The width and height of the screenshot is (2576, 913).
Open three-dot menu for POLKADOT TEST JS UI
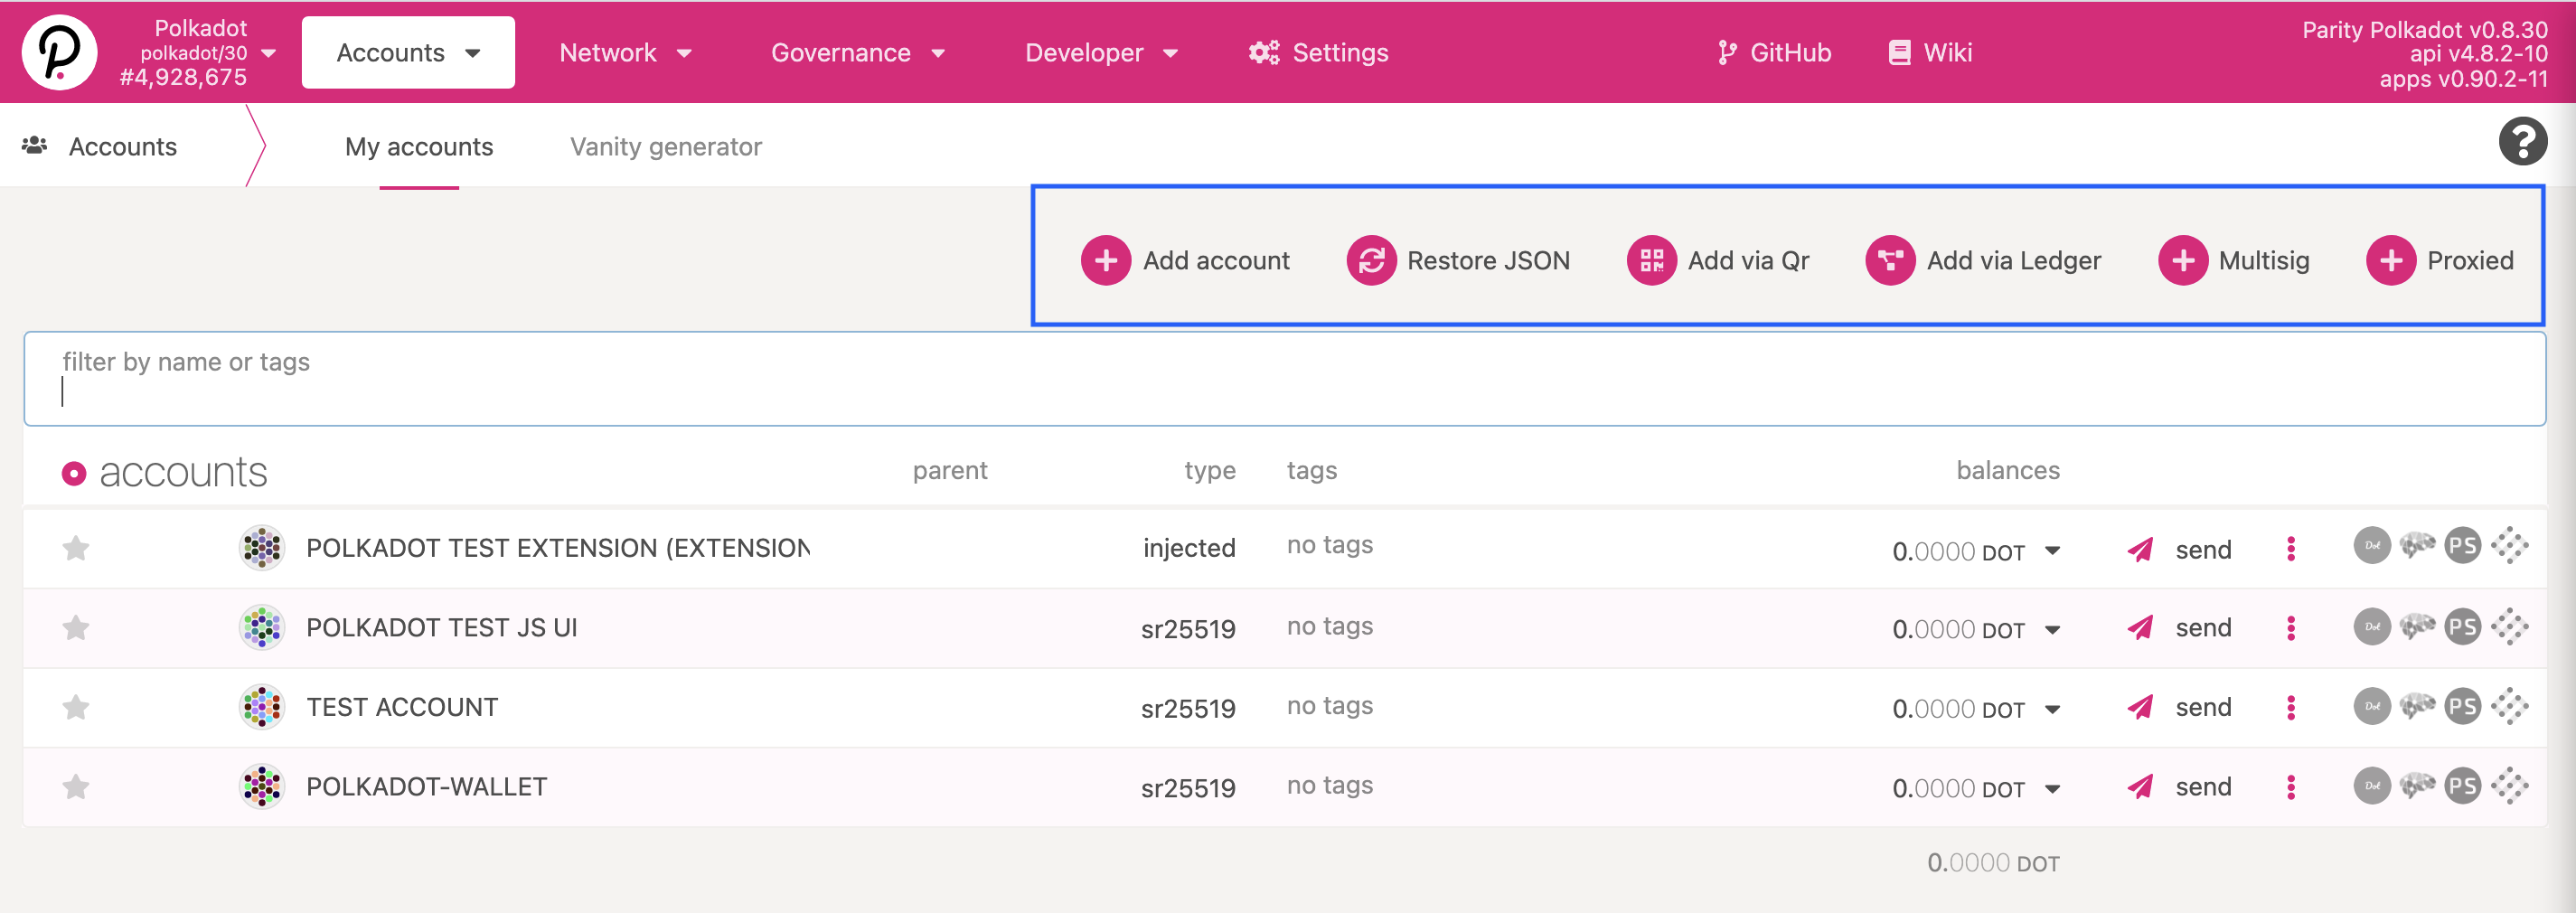tap(2291, 628)
